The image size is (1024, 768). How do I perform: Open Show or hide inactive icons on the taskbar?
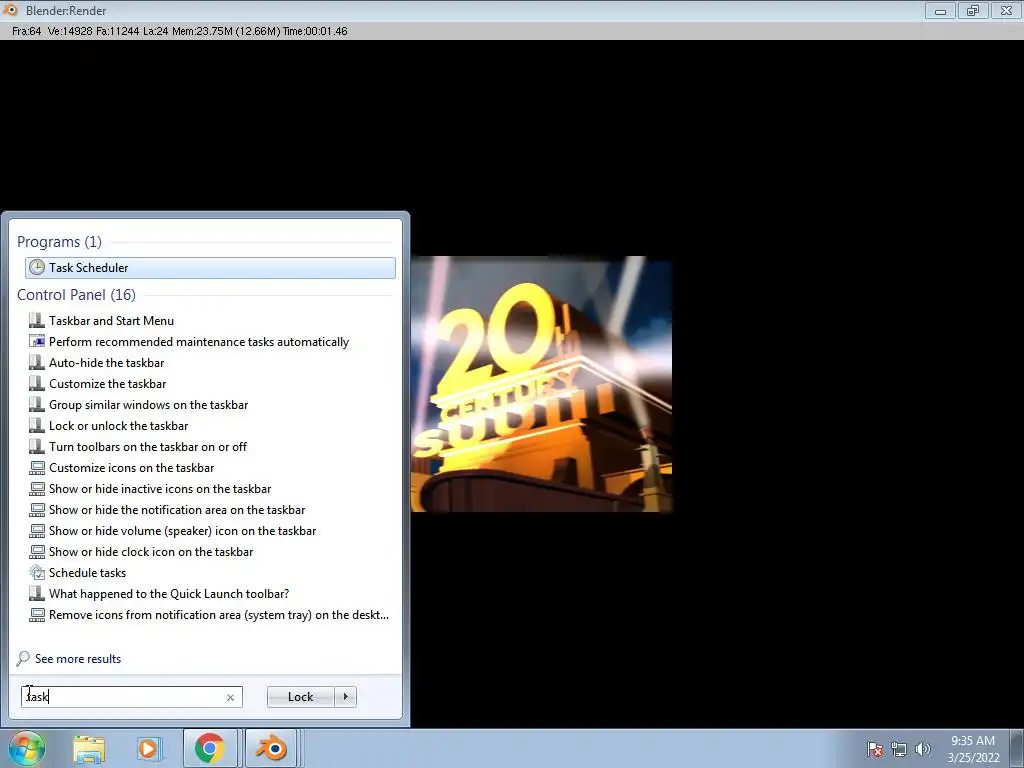[160, 488]
